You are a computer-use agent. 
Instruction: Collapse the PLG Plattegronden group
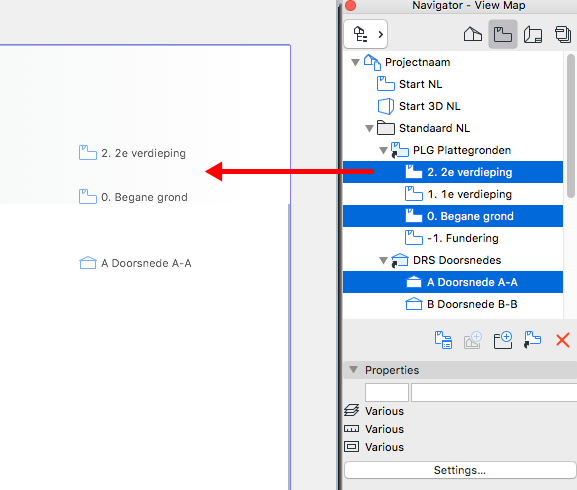383,150
